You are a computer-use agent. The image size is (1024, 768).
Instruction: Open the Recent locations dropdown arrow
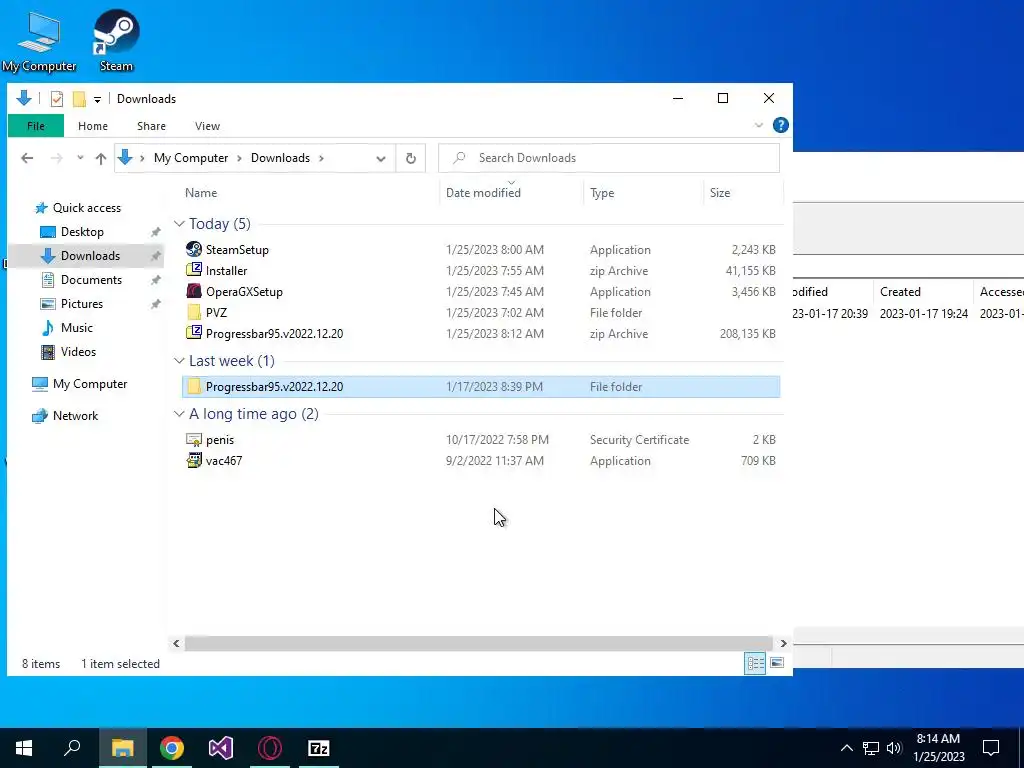pos(80,158)
